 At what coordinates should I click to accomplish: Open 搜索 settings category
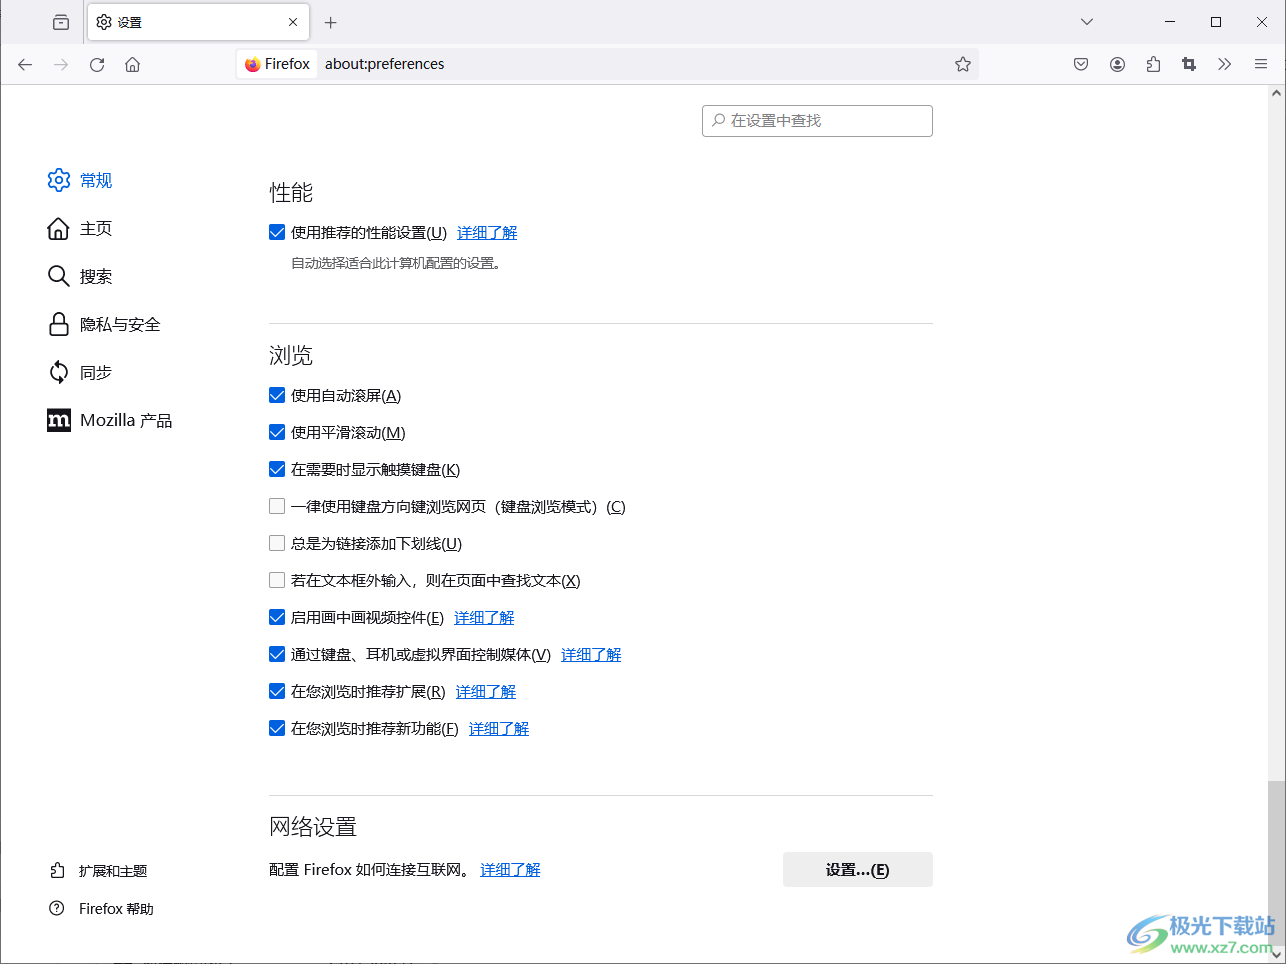point(81,276)
